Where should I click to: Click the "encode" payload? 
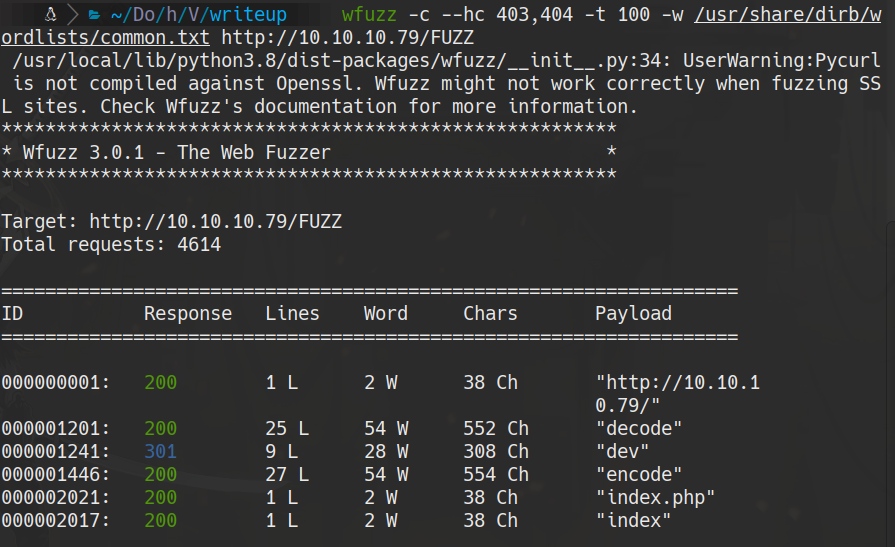[639, 474]
